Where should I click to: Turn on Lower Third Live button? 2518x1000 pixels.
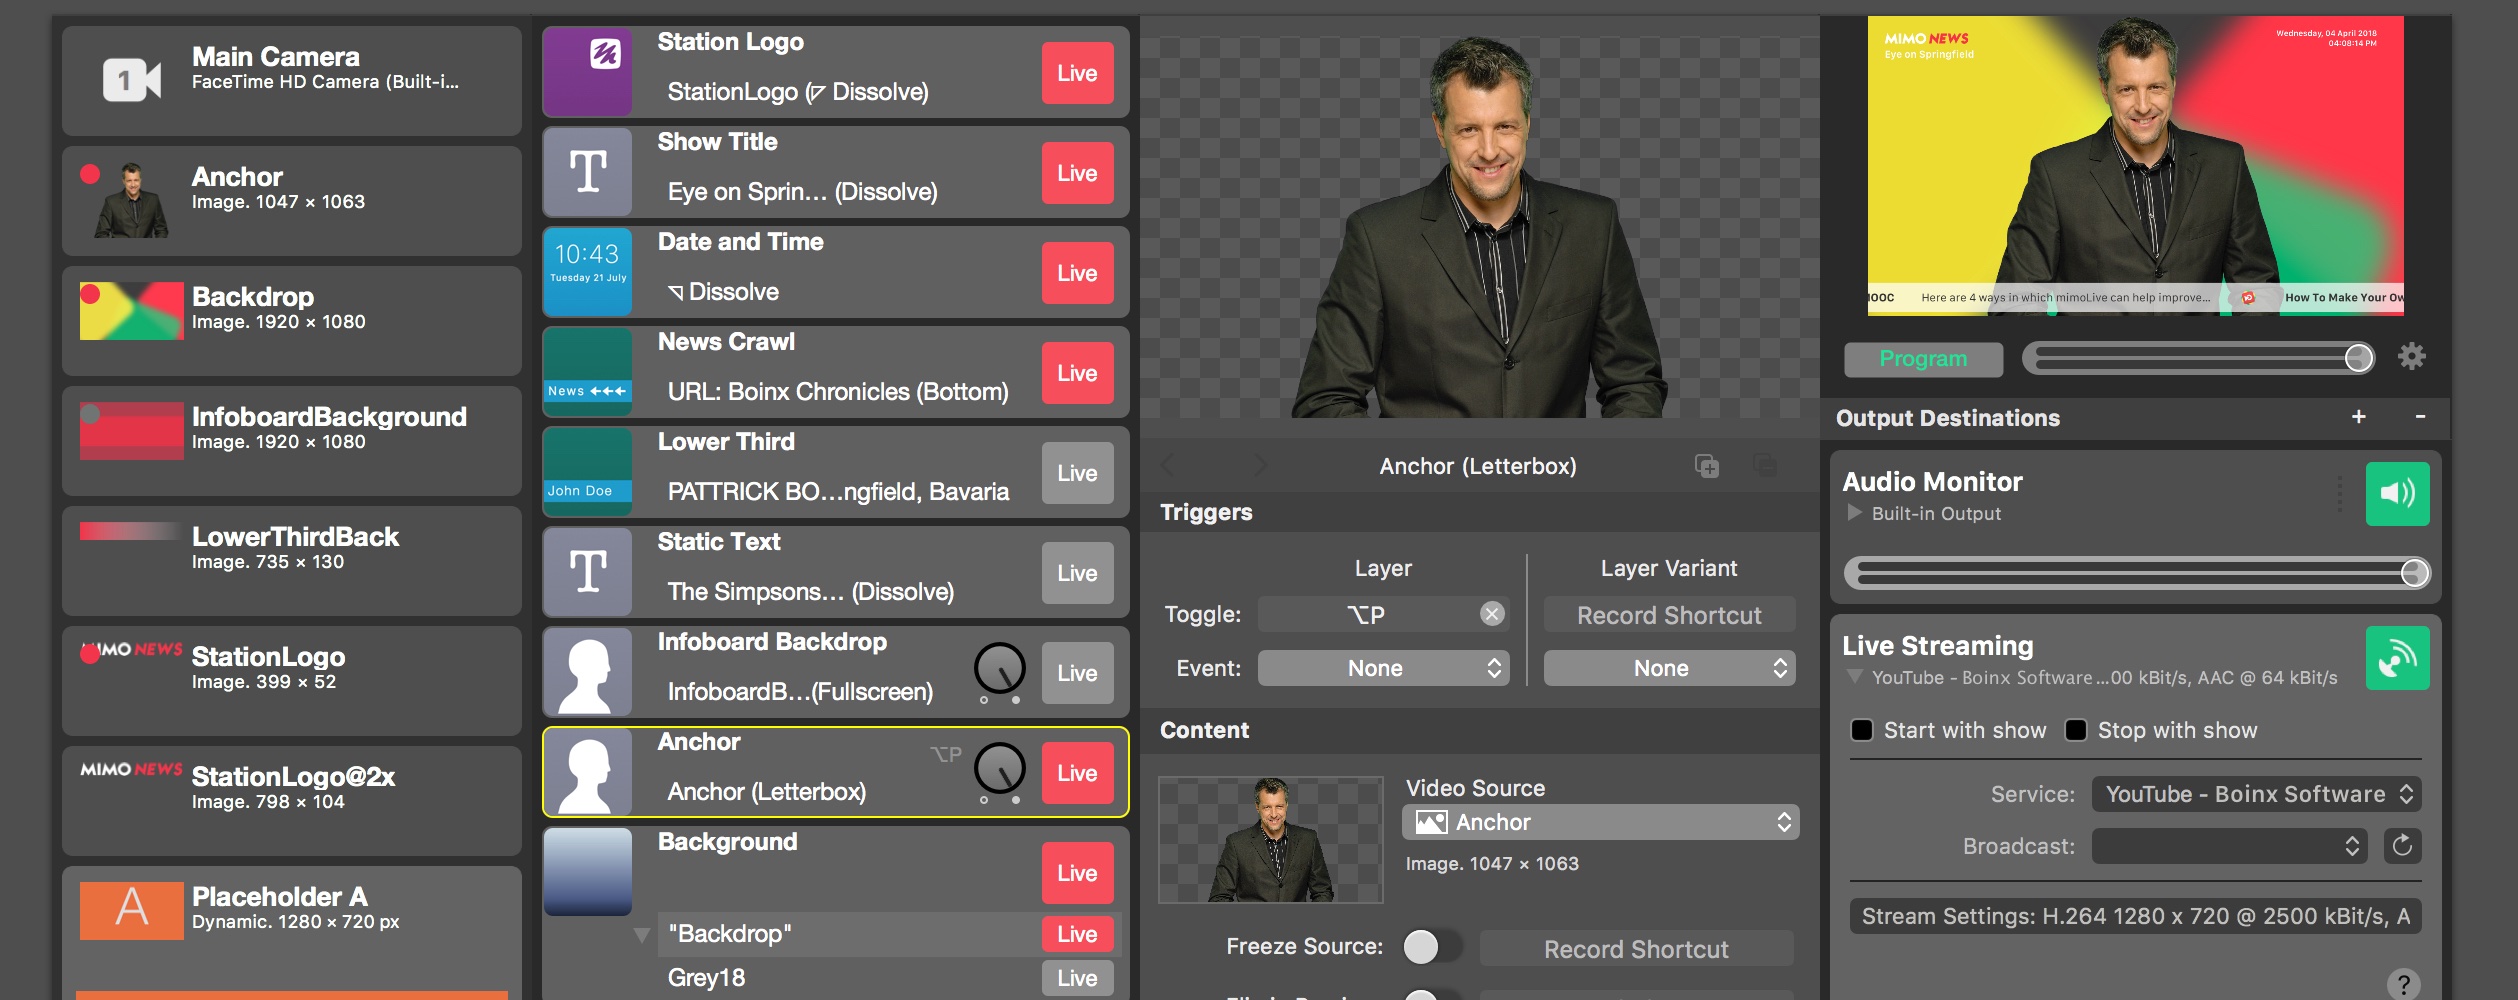(1077, 473)
